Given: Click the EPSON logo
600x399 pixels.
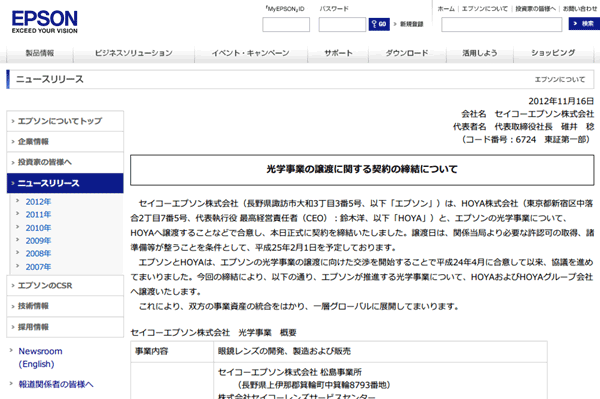Looking at the screenshot, I should [44, 22].
